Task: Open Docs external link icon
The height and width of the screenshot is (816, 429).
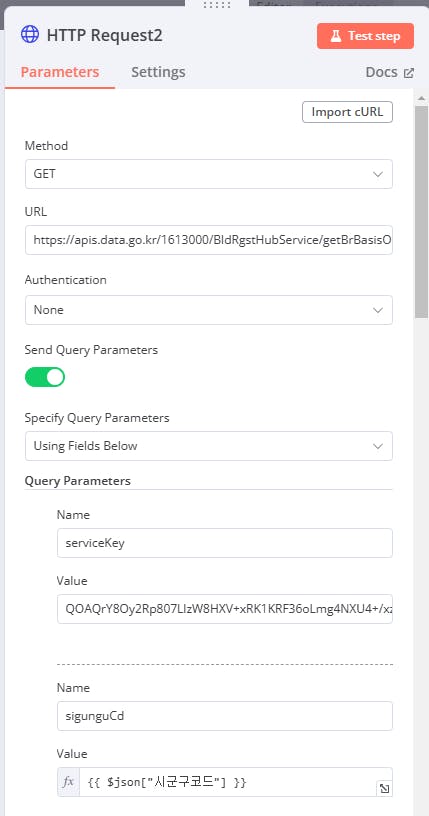Action: pos(409,73)
